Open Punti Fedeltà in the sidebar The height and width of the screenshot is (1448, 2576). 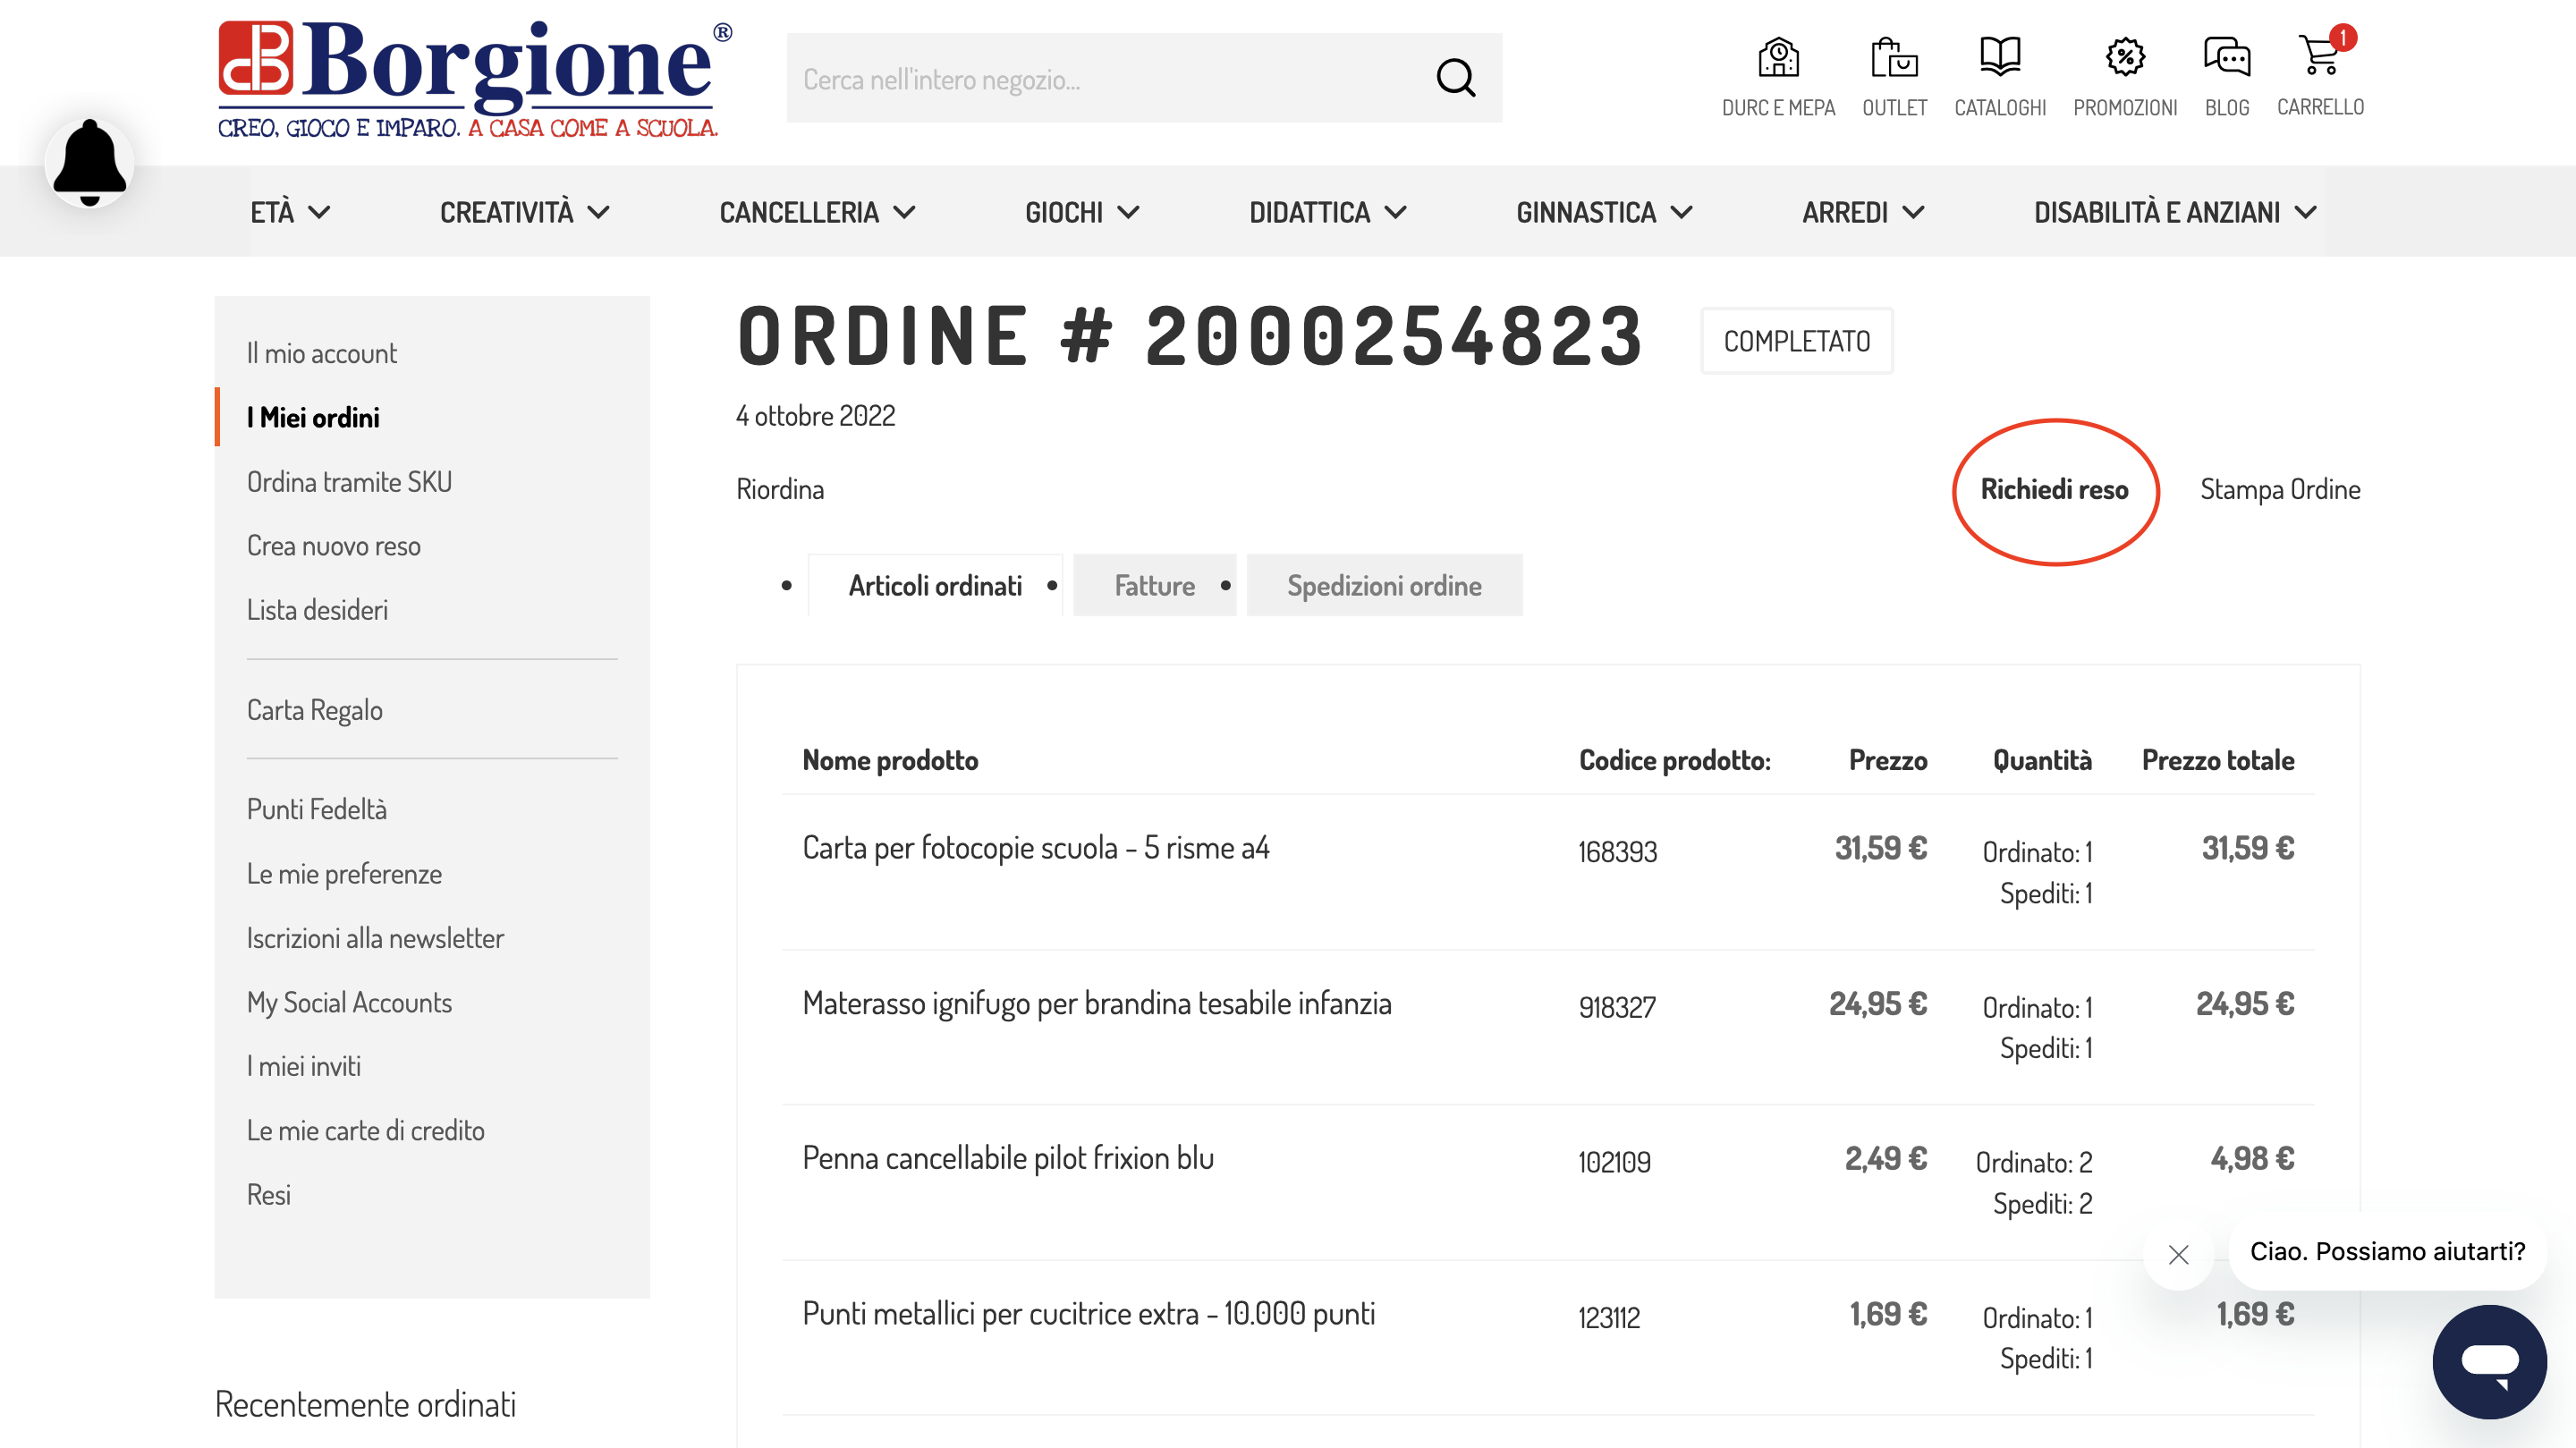point(316,809)
